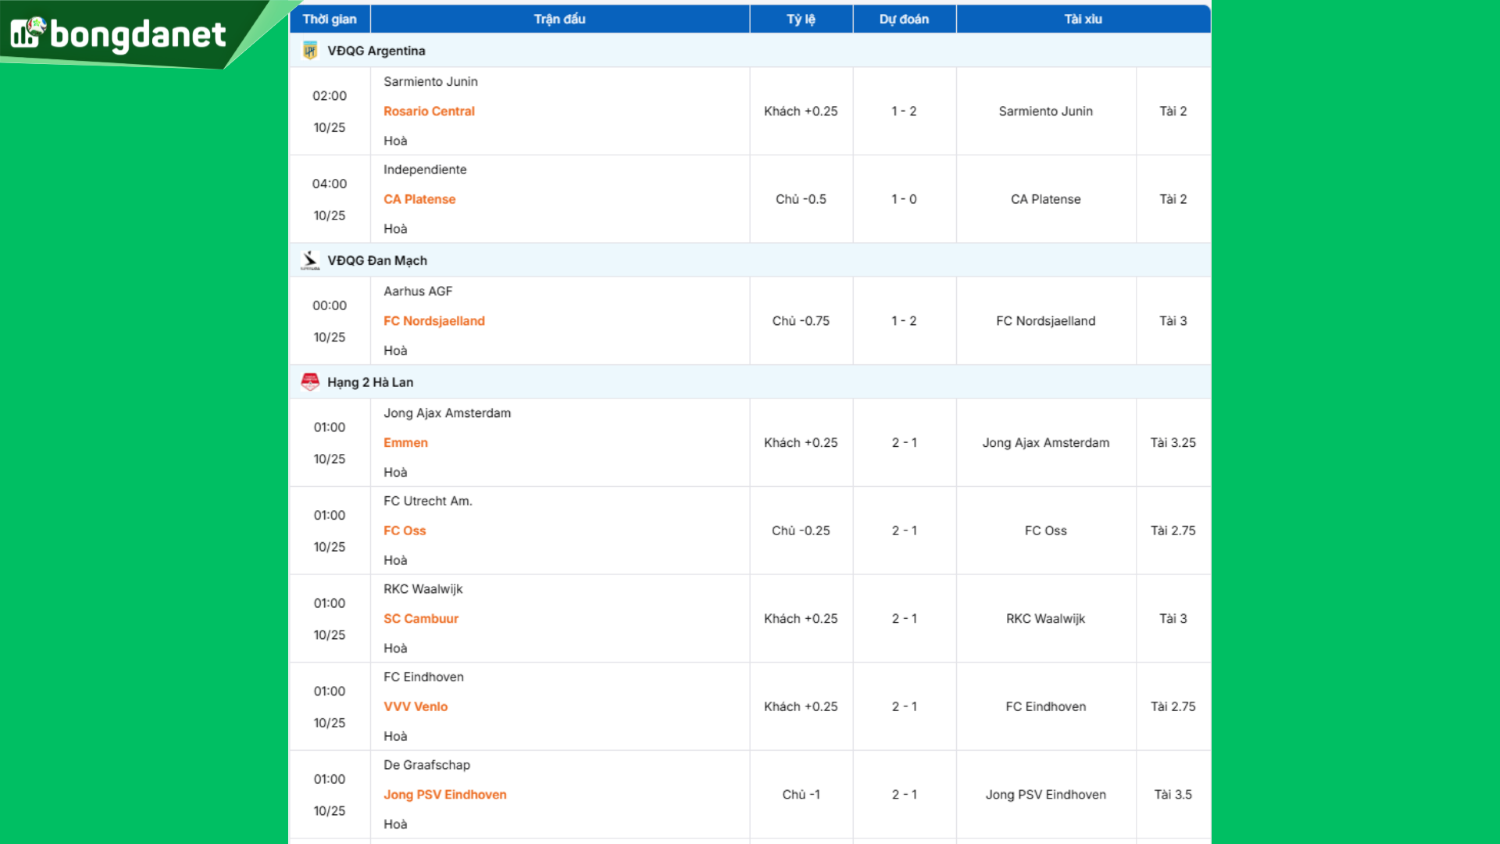Screen dimensions: 1500x844
Task: Click the FC Oss team link
Action: [x=404, y=531]
